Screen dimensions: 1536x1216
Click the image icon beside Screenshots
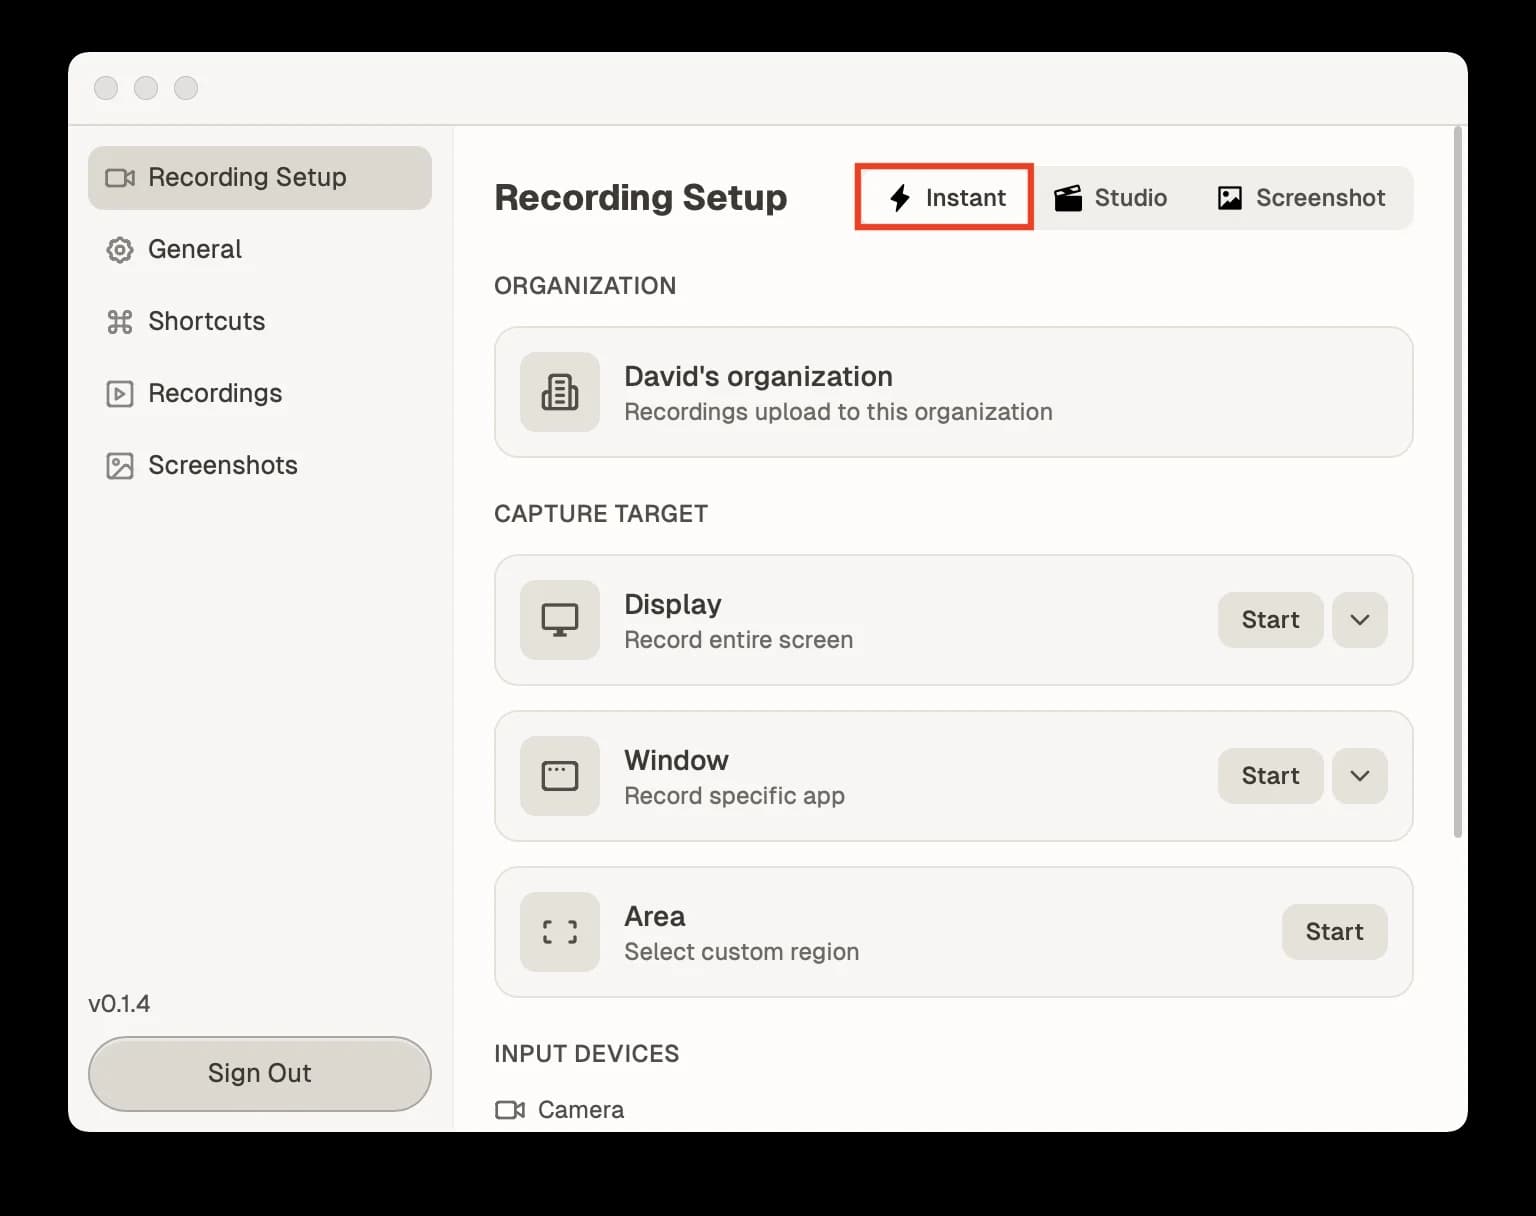[x=119, y=465]
